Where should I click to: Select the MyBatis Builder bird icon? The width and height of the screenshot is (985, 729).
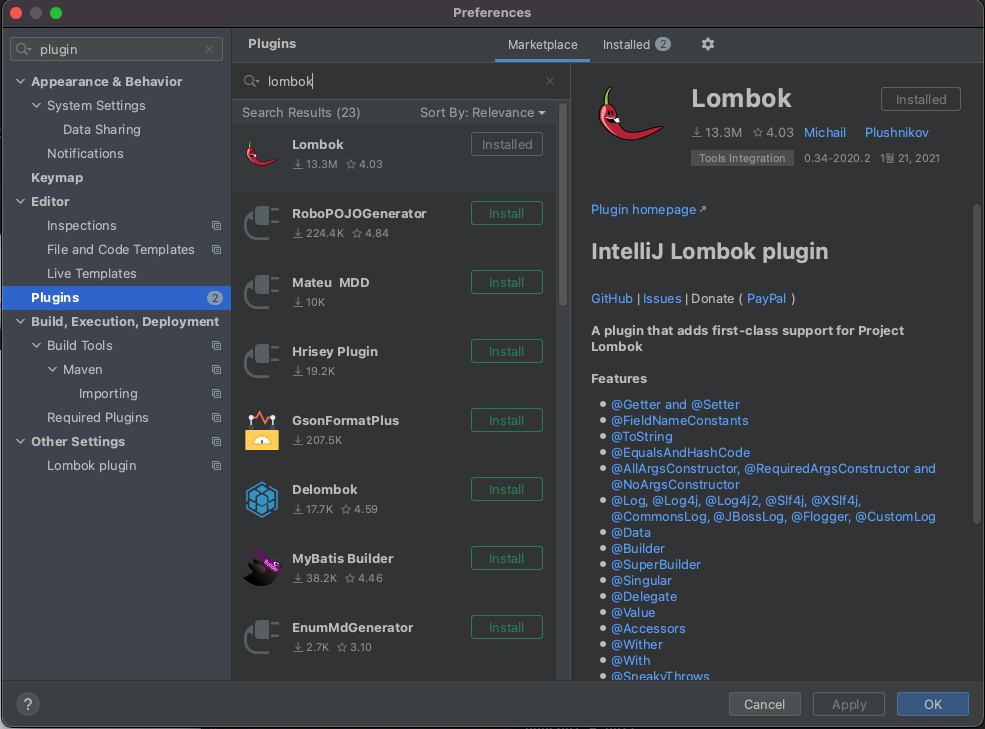coord(261,567)
